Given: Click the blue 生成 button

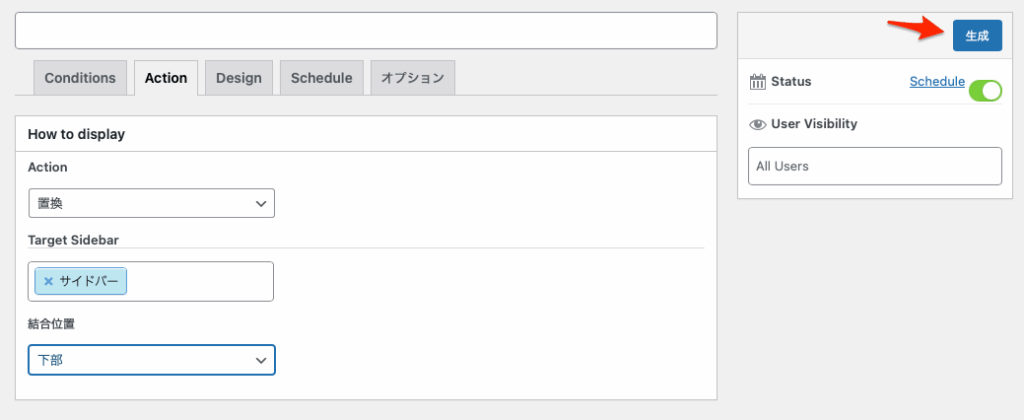Looking at the screenshot, I should tap(977, 36).
